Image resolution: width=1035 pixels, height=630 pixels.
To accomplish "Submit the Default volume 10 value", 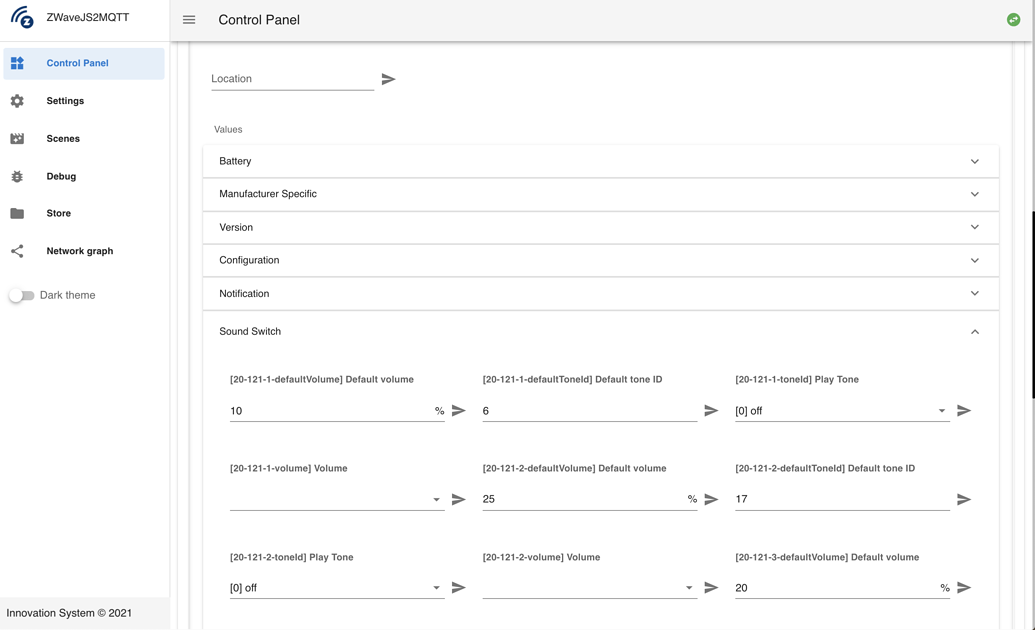I will coord(458,410).
